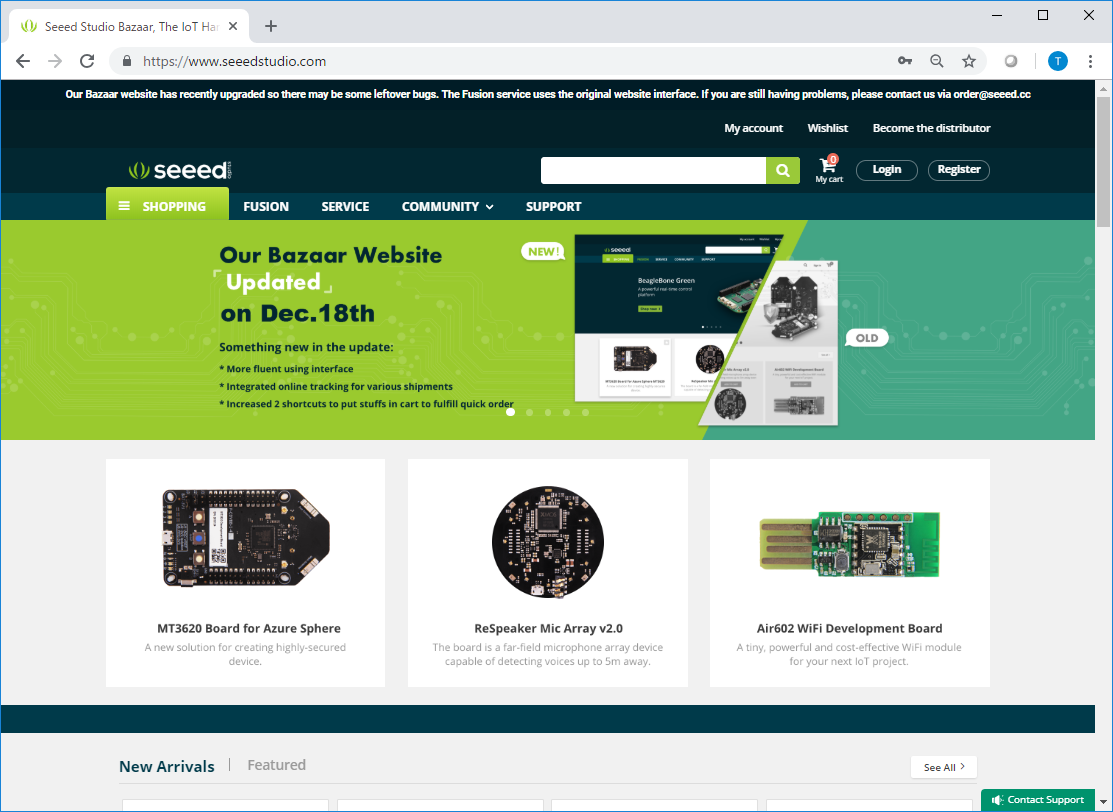The width and height of the screenshot is (1113, 812).
Task: Click the browser forward arrow
Action: click(55, 61)
